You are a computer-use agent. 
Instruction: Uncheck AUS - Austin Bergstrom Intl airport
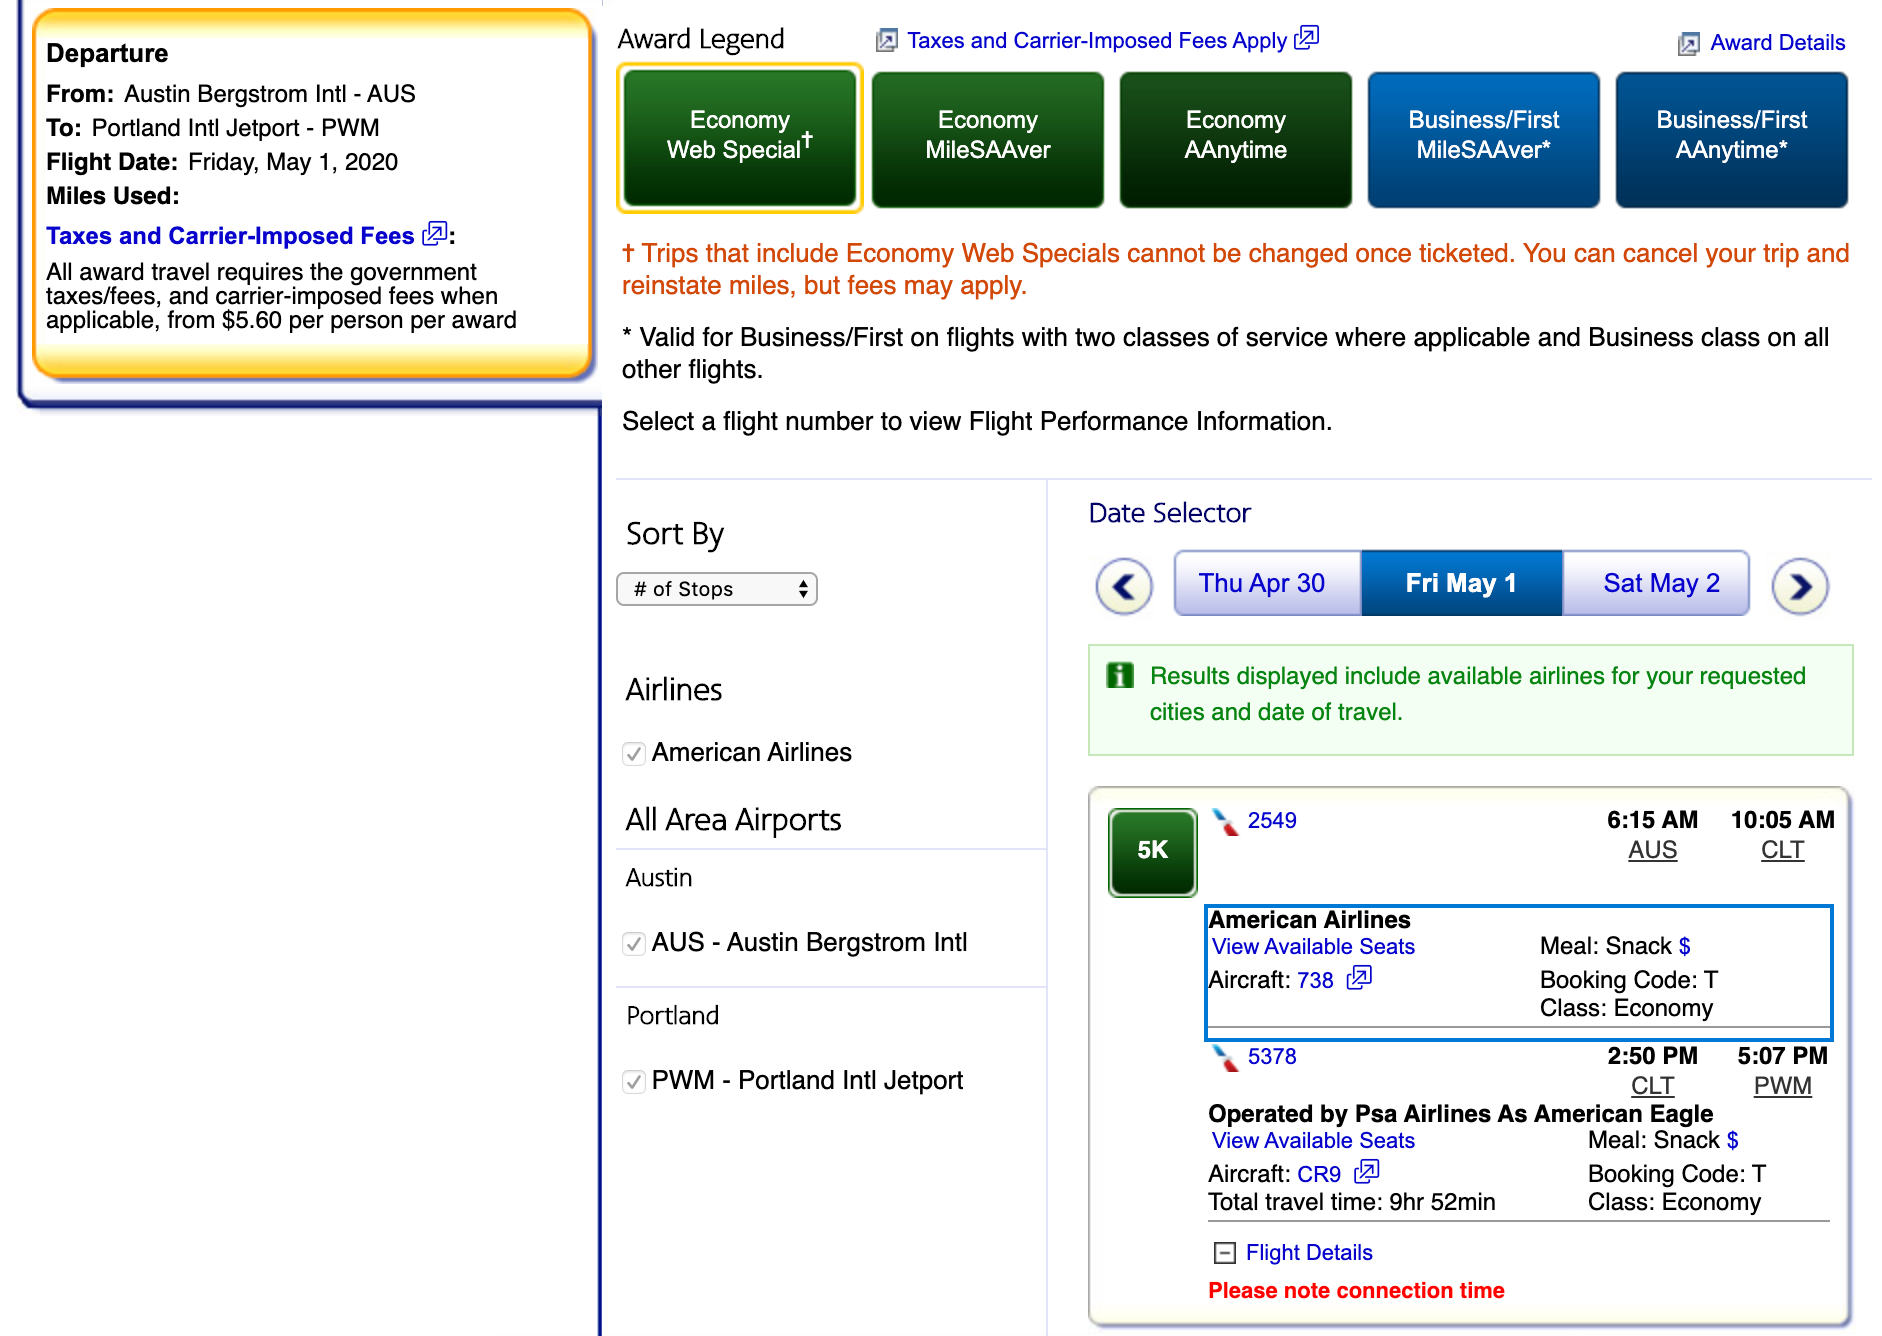point(634,943)
